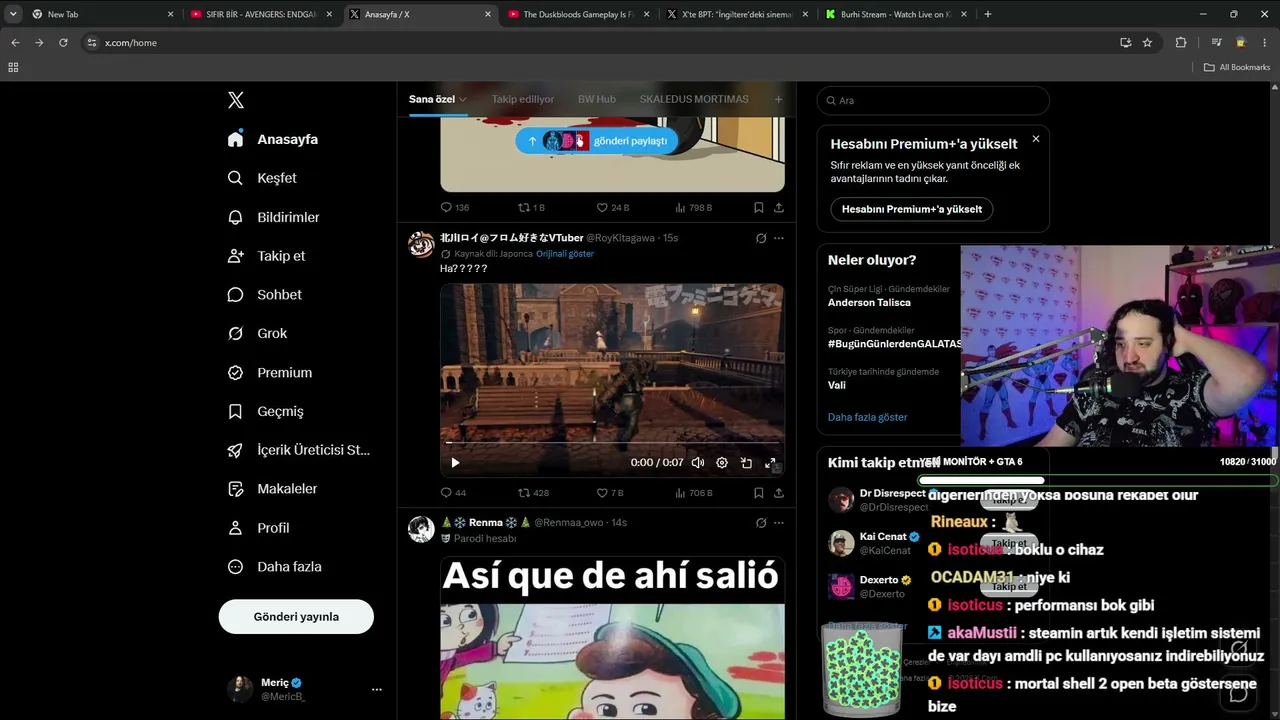The width and height of the screenshot is (1280, 720).
Task: Open picture-in-picture for the video
Action: (746, 463)
